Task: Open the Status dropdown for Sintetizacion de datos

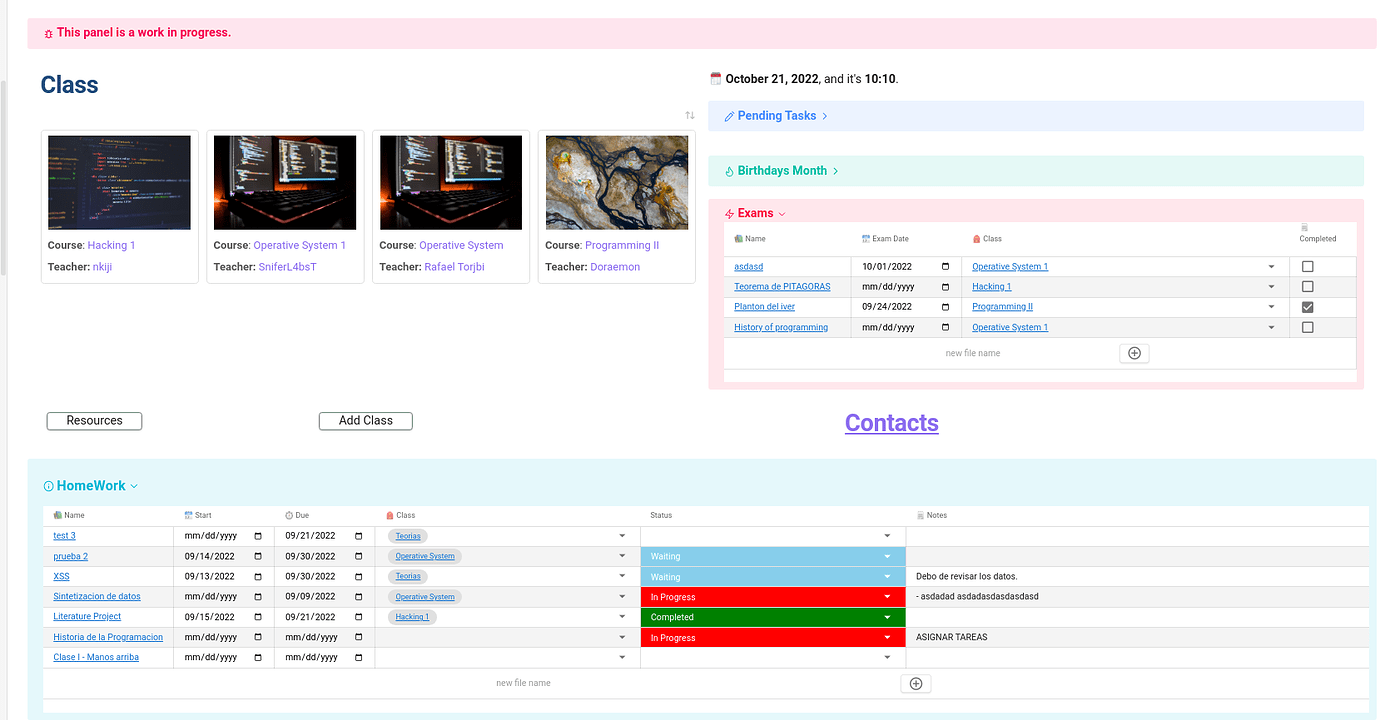Action: coord(886,596)
